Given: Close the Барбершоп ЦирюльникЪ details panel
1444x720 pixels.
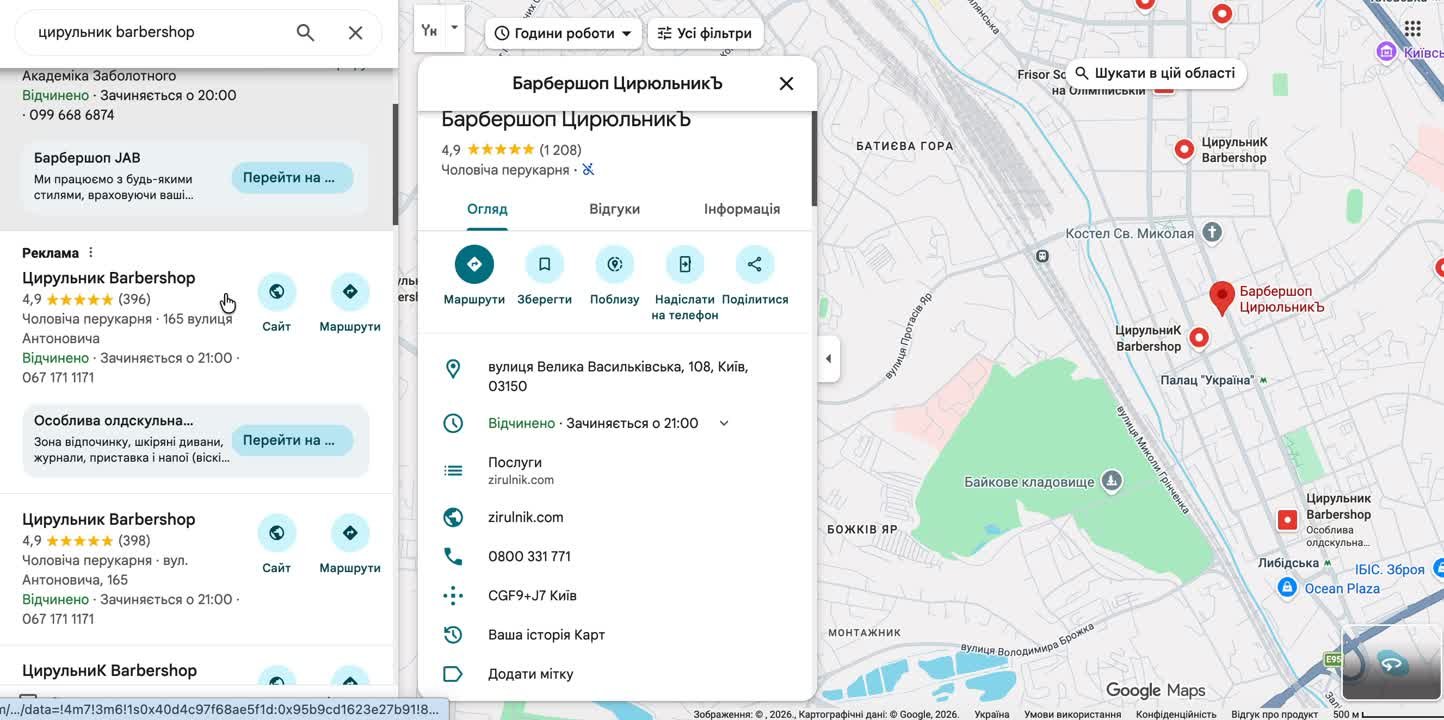Looking at the screenshot, I should click(x=786, y=84).
